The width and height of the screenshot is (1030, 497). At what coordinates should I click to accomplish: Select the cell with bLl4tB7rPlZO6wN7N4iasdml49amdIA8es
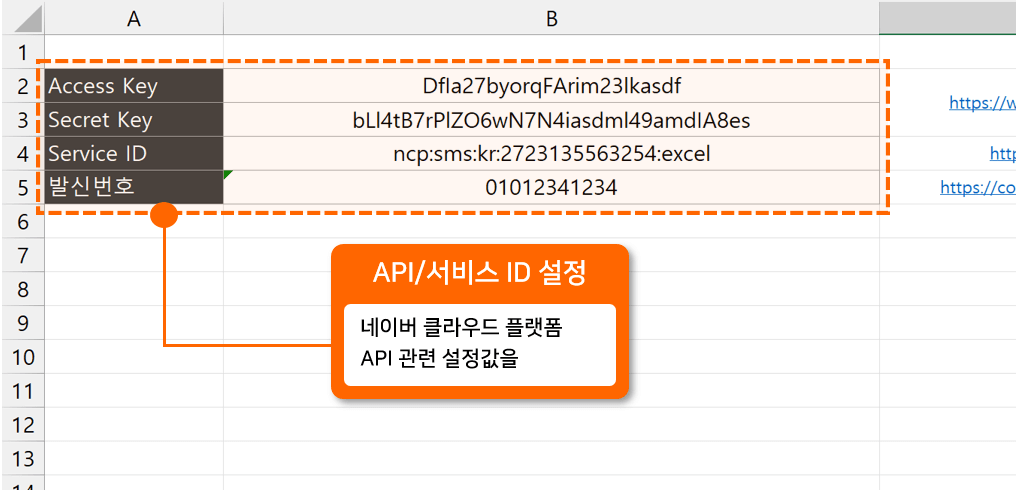point(551,120)
